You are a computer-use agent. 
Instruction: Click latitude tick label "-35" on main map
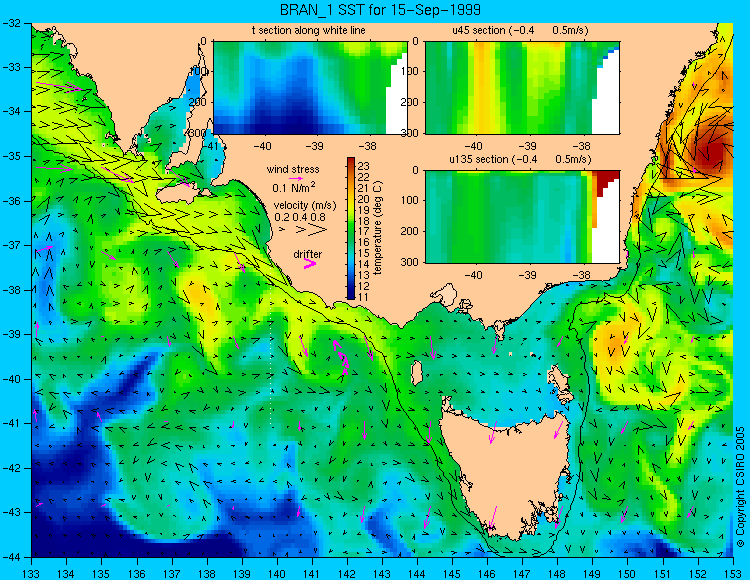(x=13, y=156)
